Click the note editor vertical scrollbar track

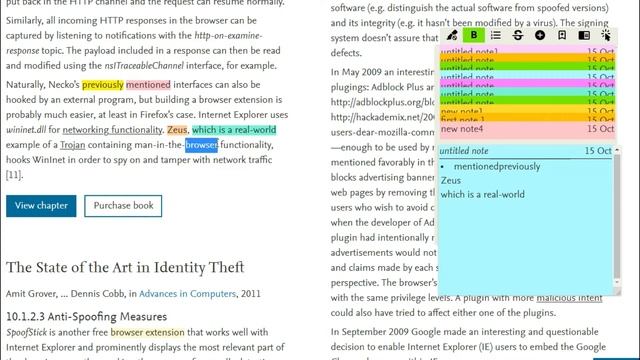617,216
